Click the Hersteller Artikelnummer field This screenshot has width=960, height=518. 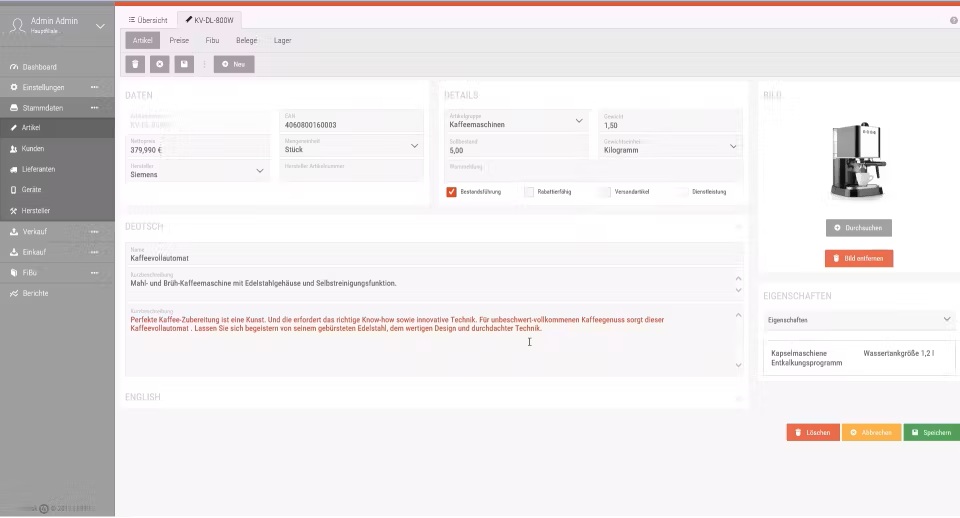(351, 171)
